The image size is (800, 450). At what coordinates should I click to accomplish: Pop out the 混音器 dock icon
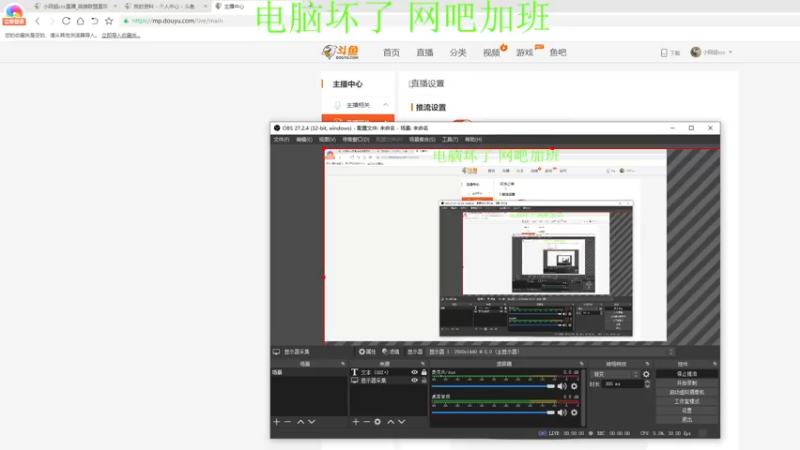coord(581,364)
